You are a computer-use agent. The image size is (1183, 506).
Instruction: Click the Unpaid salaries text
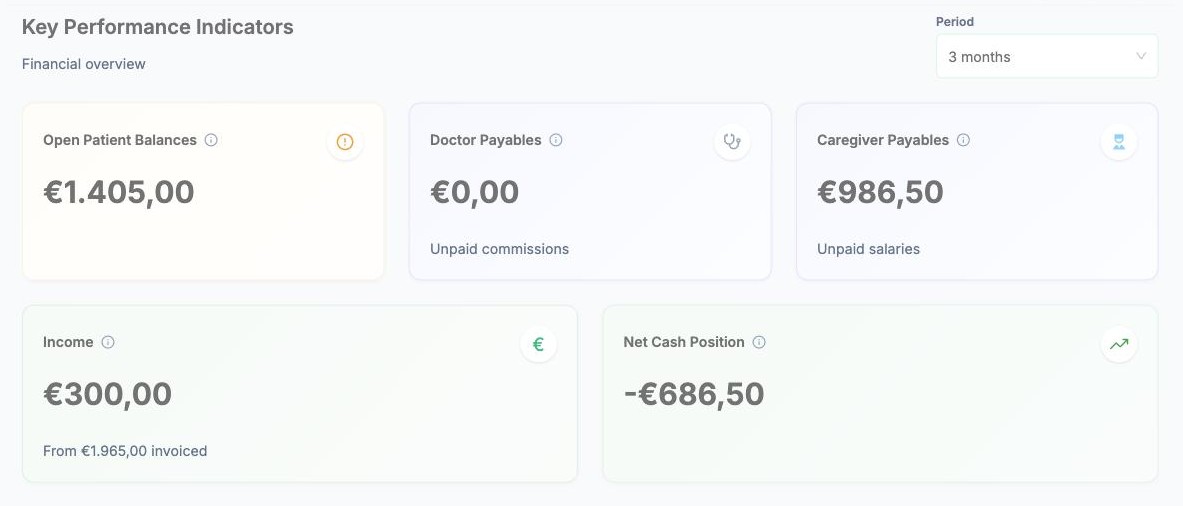click(868, 249)
